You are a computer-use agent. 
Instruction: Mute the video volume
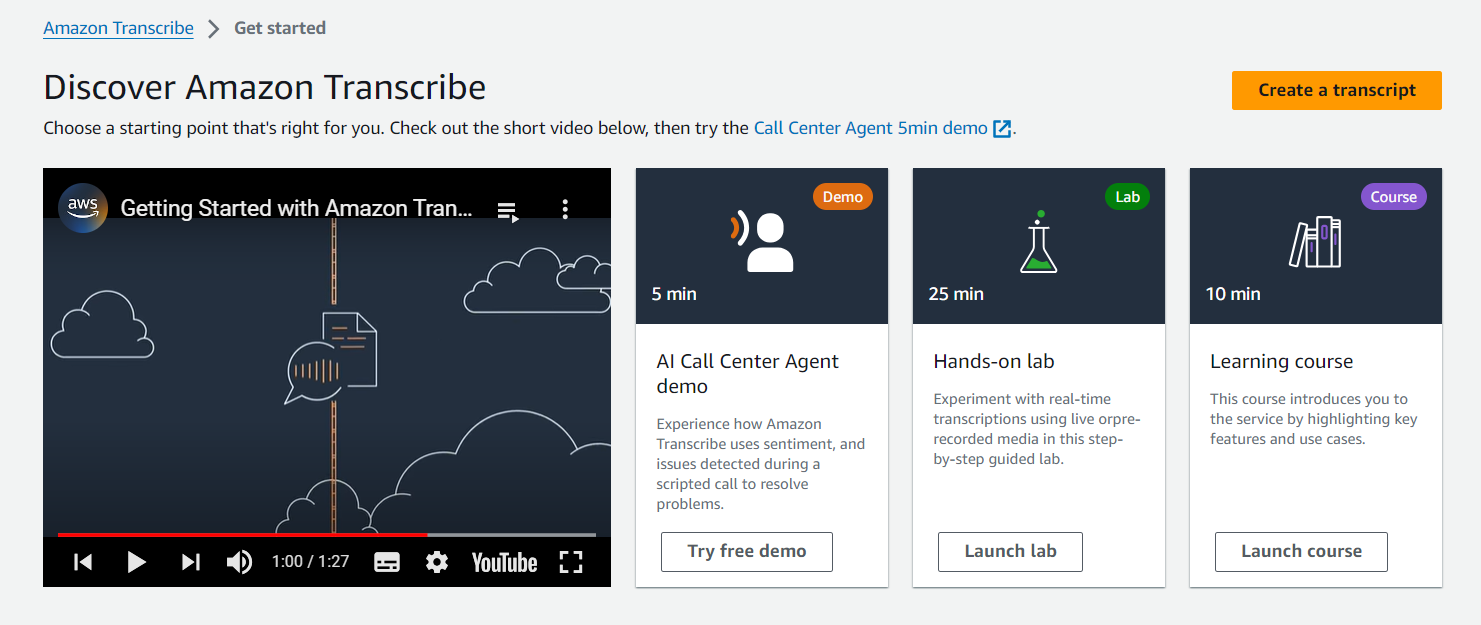pyautogui.click(x=239, y=562)
